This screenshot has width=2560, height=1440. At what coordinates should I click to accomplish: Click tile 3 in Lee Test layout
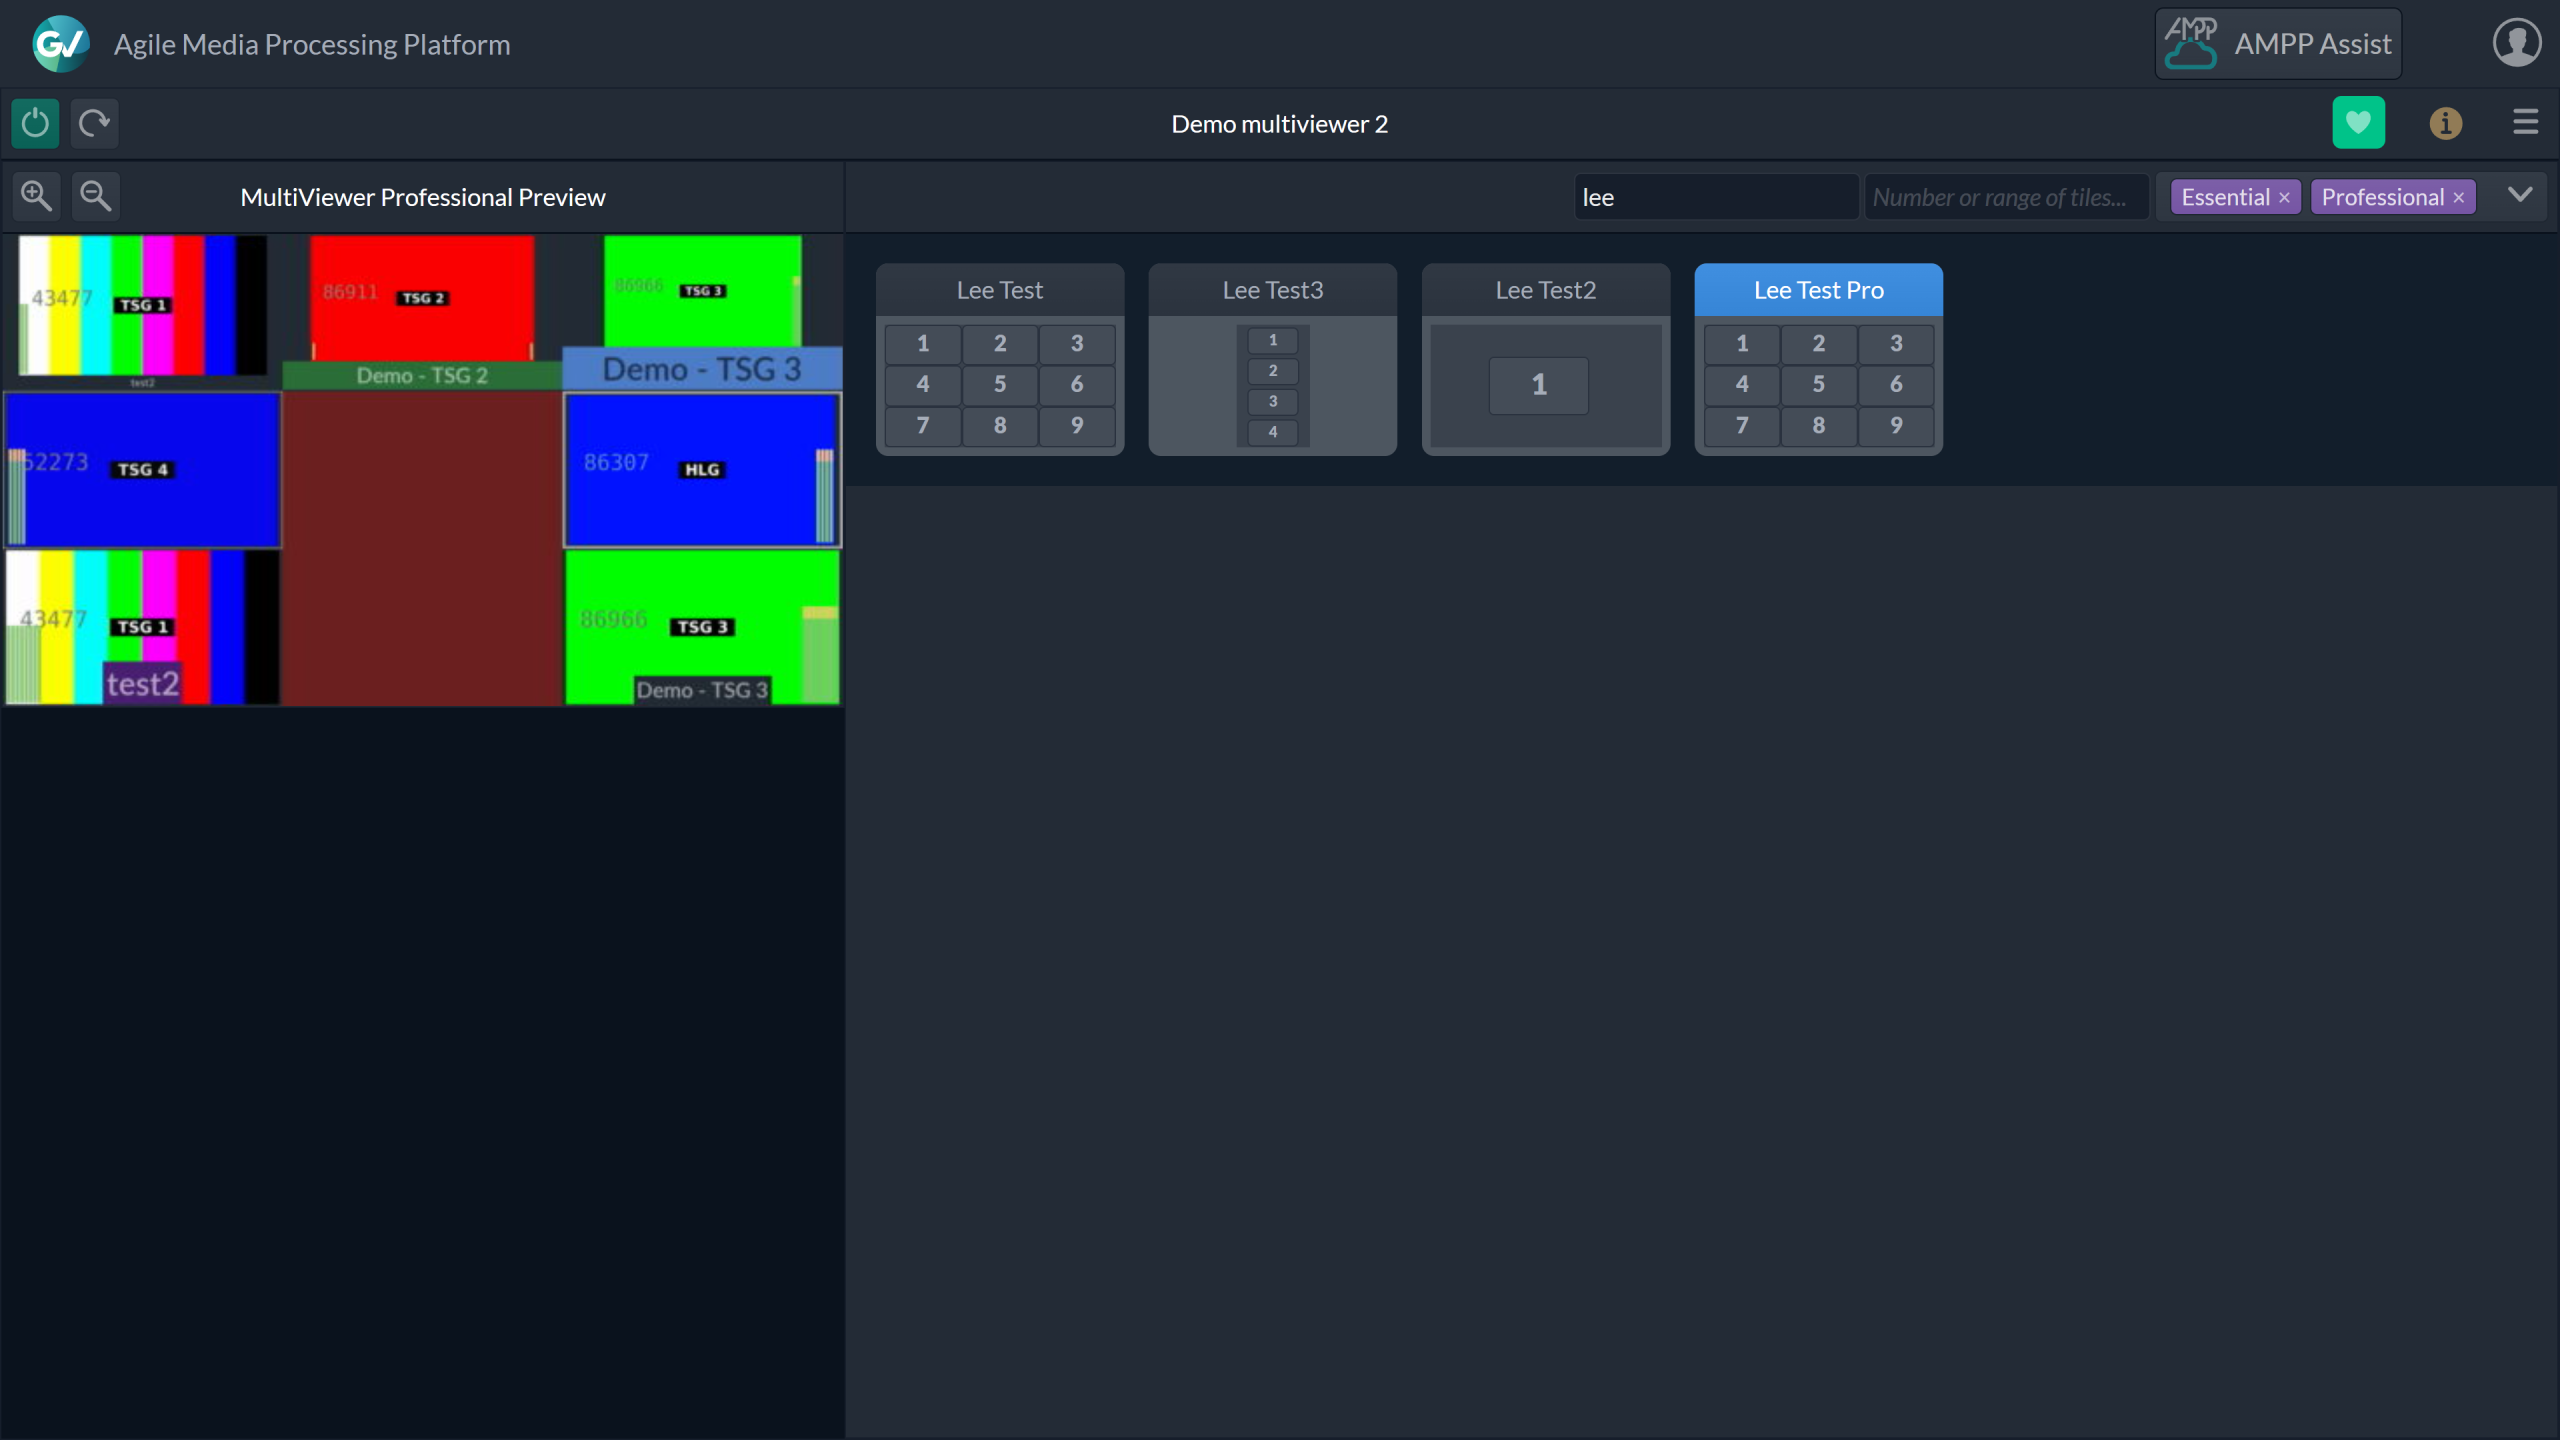(1077, 344)
